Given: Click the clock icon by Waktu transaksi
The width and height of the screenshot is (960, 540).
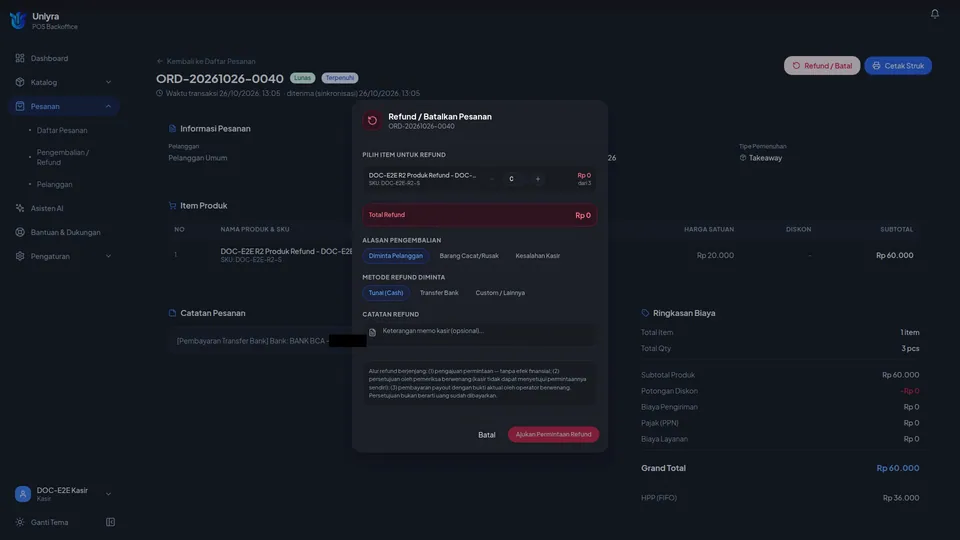Looking at the screenshot, I should pos(159,93).
